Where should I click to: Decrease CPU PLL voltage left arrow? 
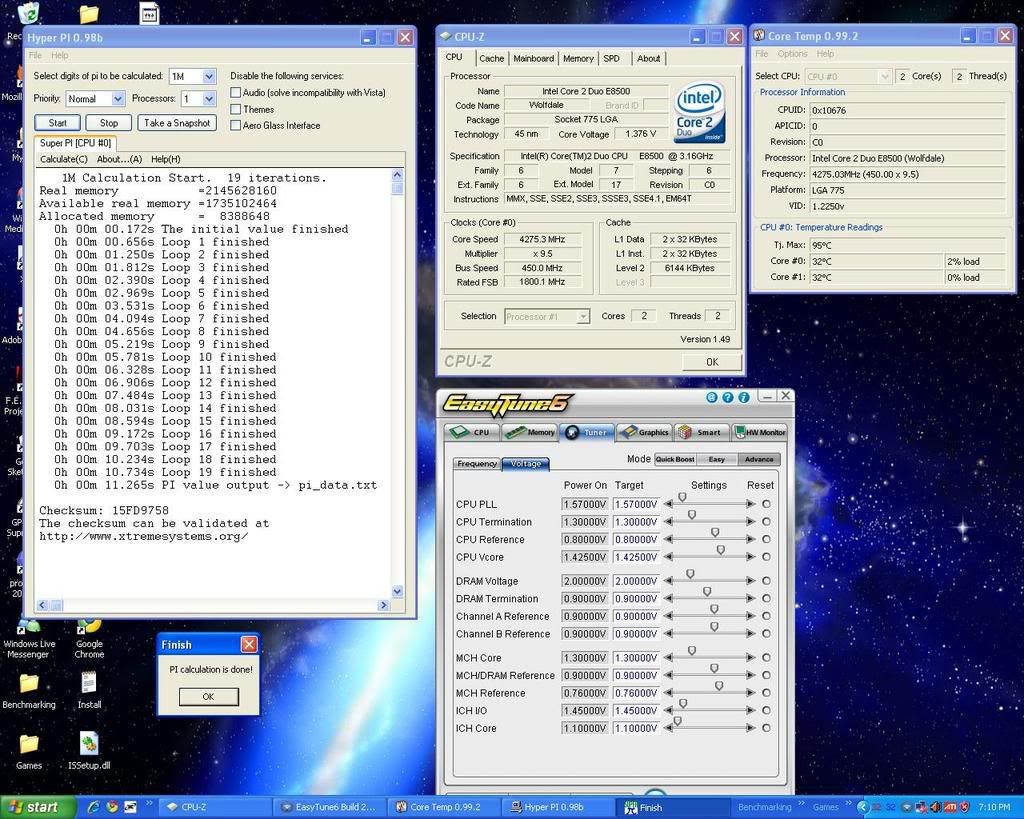click(x=668, y=504)
